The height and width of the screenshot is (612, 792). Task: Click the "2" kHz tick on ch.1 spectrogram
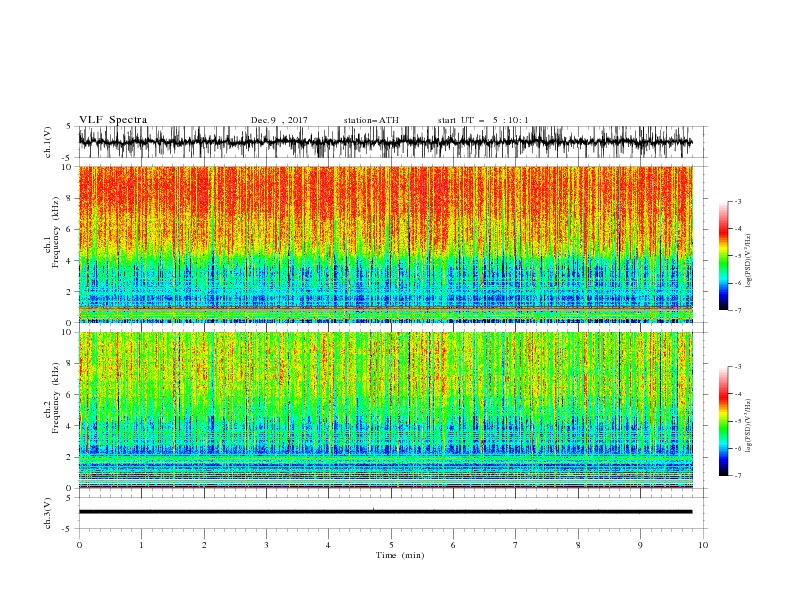[x=69, y=292]
